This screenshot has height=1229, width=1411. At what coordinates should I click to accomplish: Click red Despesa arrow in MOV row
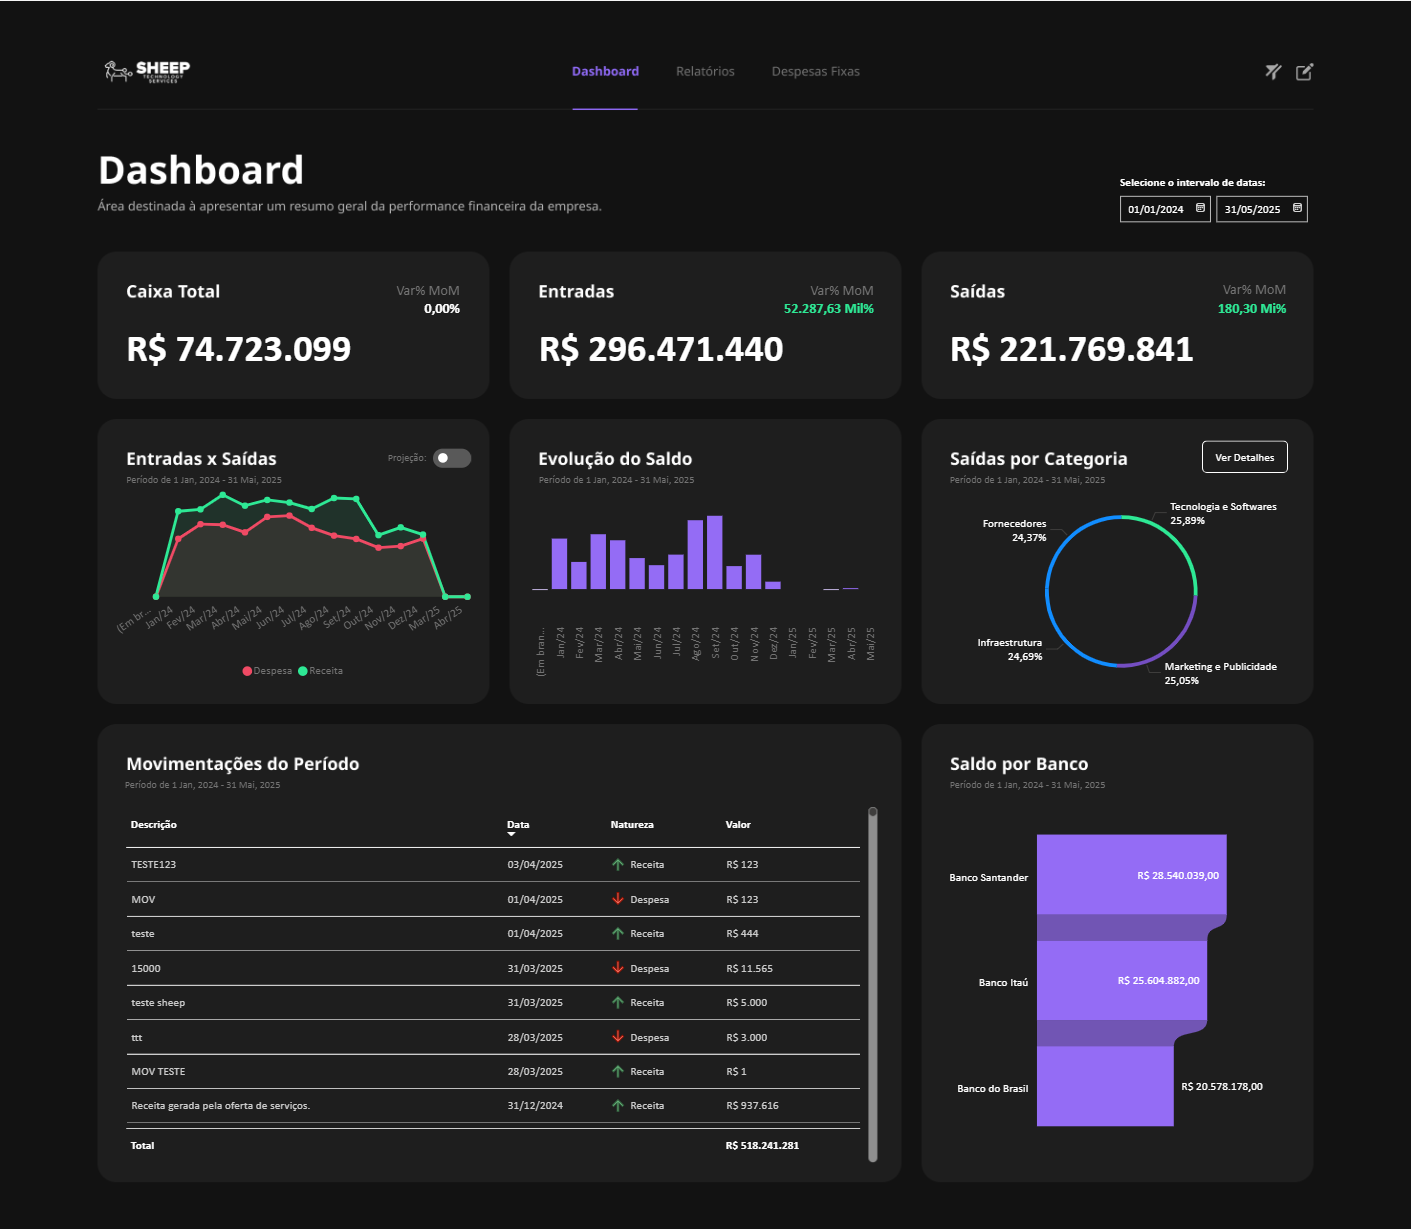point(618,899)
